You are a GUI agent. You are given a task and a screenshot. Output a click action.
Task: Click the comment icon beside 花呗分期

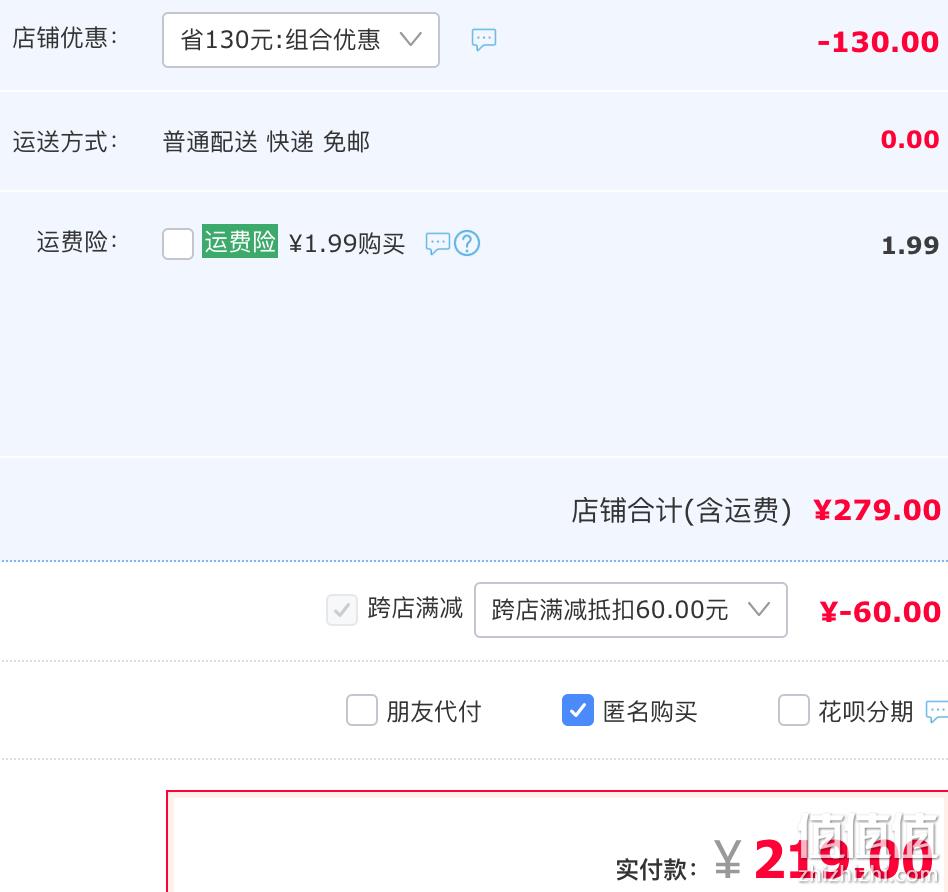[937, 711]
